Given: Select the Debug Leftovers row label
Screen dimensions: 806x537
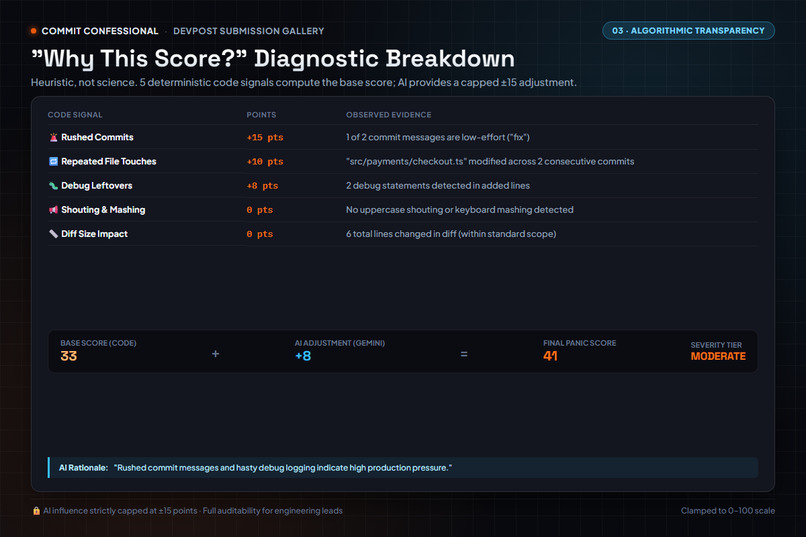Looking at the screenshot, I should coord(97,186).
